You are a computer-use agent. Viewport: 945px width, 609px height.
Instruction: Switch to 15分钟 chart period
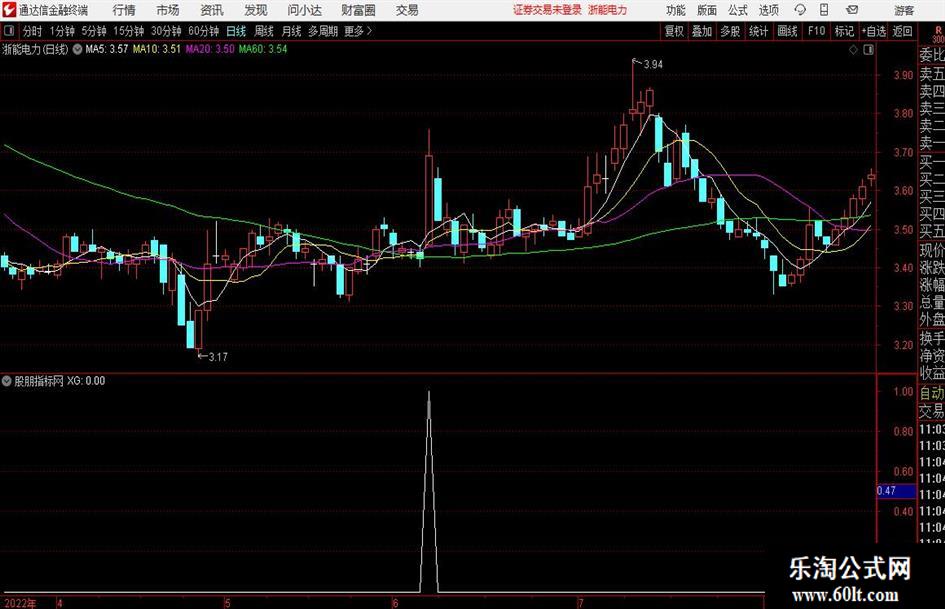[129, 31]
